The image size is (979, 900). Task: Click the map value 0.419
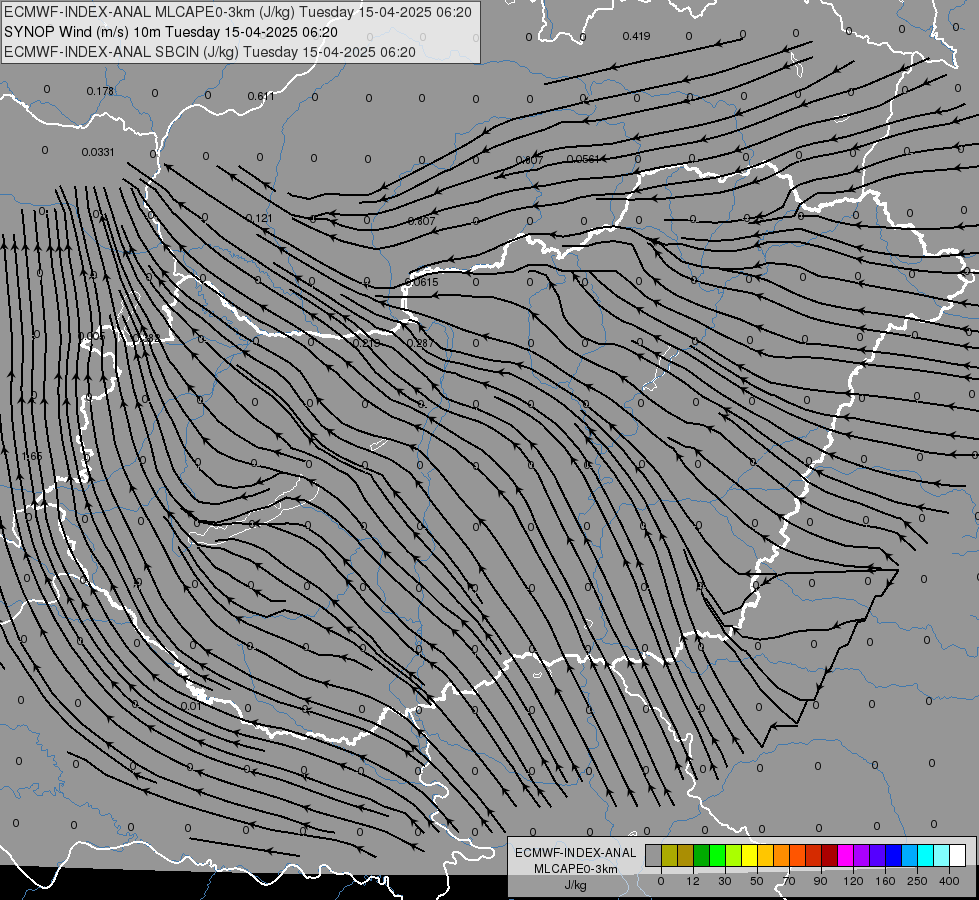[636, 36]
